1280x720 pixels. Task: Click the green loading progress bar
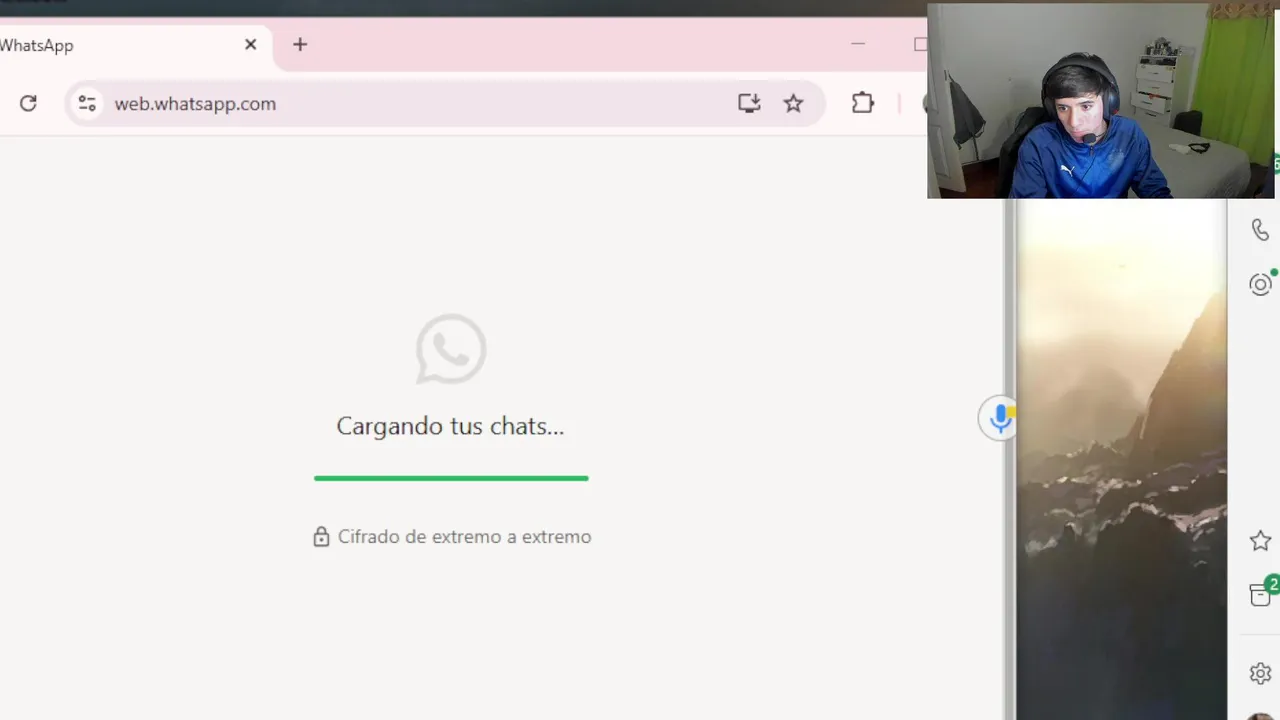[451, 478]
